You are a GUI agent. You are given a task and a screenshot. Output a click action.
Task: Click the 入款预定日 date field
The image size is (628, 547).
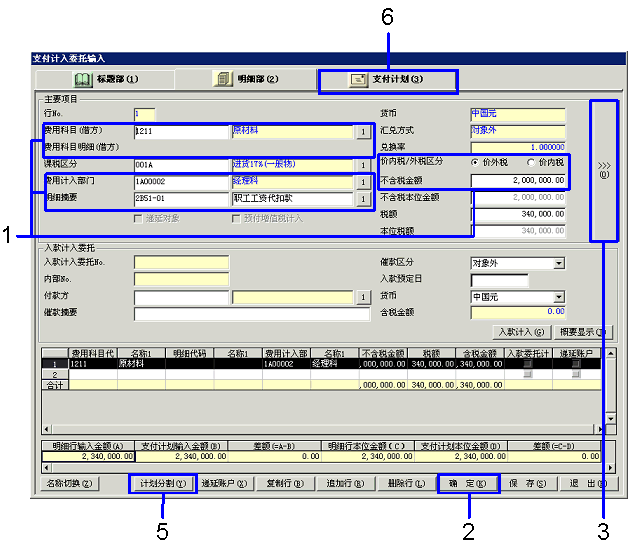click(x=499, y=280)
